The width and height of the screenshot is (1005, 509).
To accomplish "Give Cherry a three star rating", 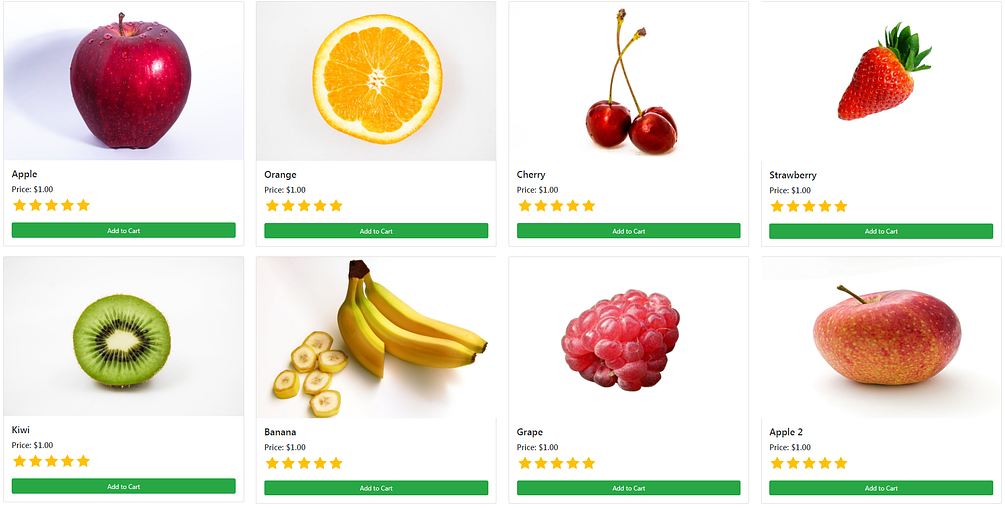I will 556,206.
